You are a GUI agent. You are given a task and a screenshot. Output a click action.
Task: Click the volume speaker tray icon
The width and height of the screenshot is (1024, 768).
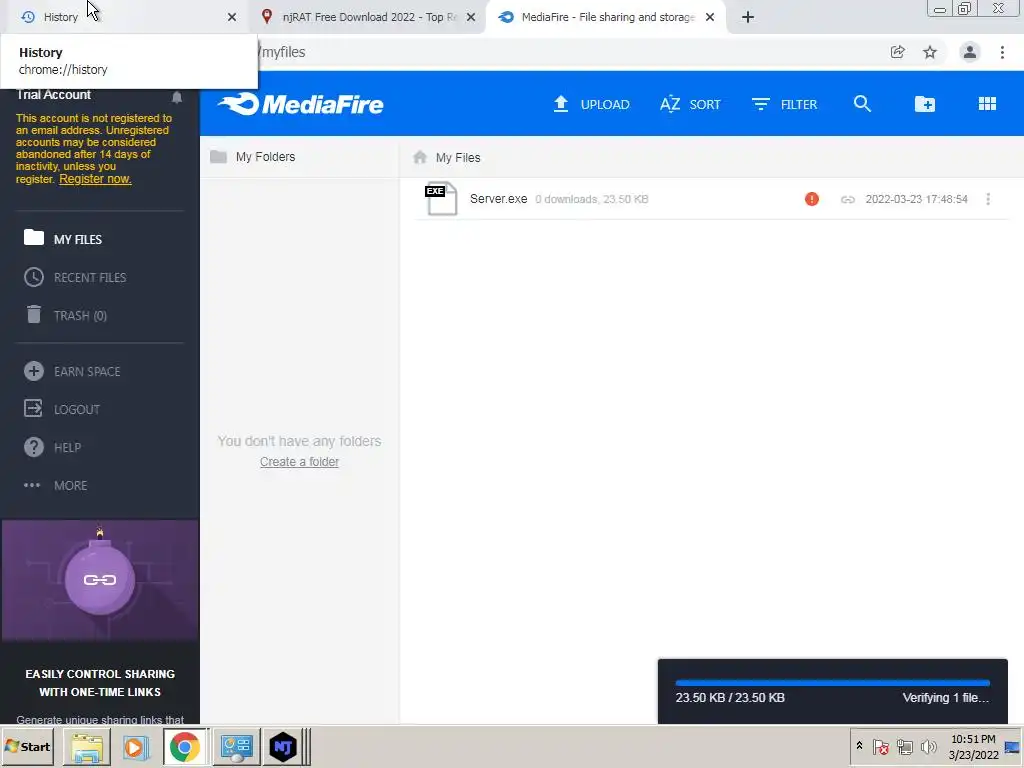(x=928, y=746)
